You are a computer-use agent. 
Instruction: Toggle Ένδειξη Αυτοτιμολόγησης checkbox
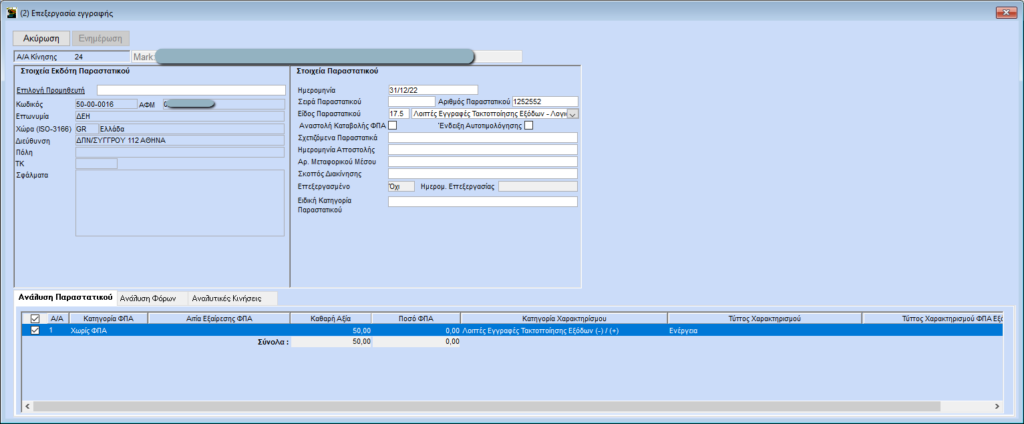529,125
